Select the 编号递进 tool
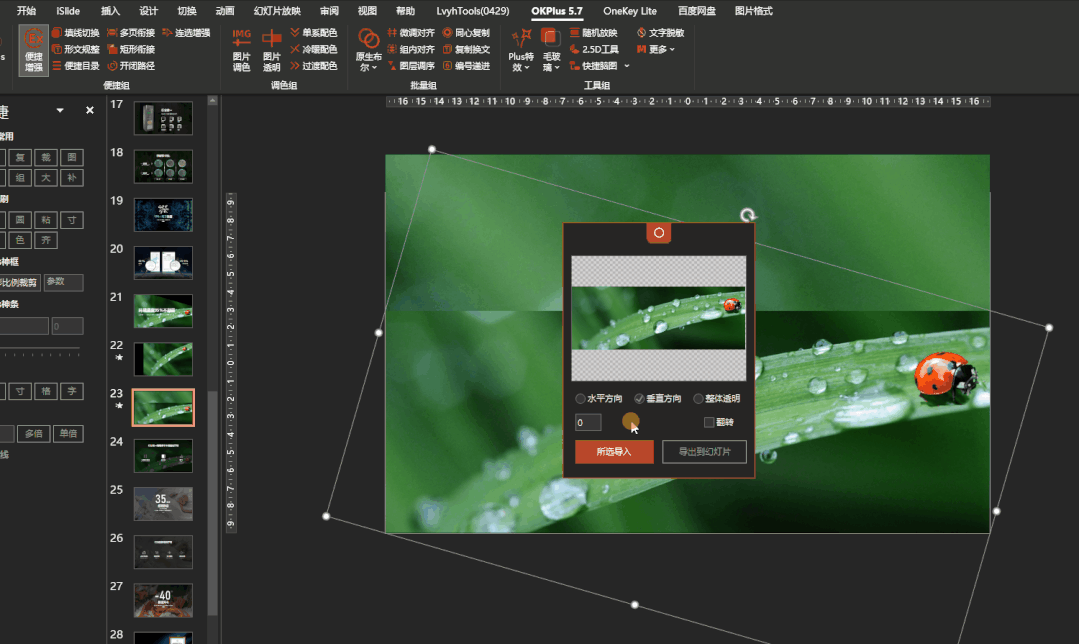This screenshot has height=644, width=1079. 466,65
